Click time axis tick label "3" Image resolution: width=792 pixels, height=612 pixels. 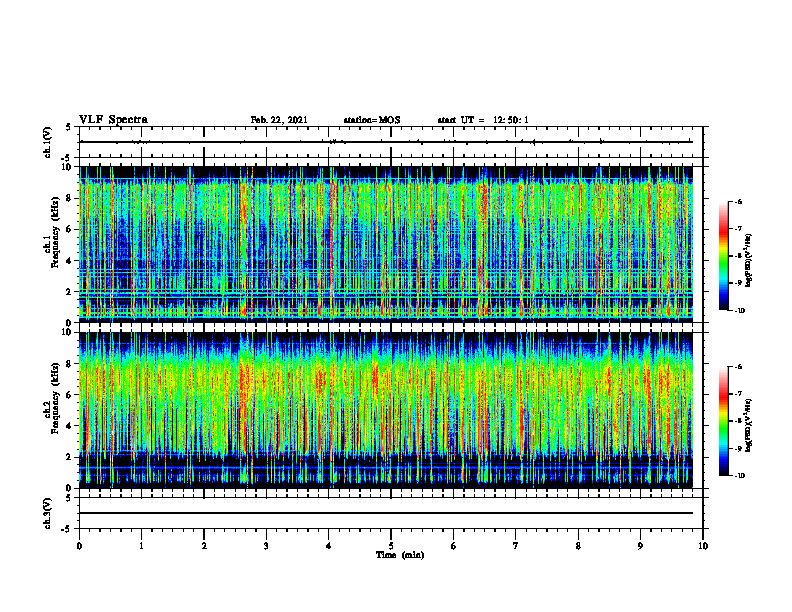point(266,546)
